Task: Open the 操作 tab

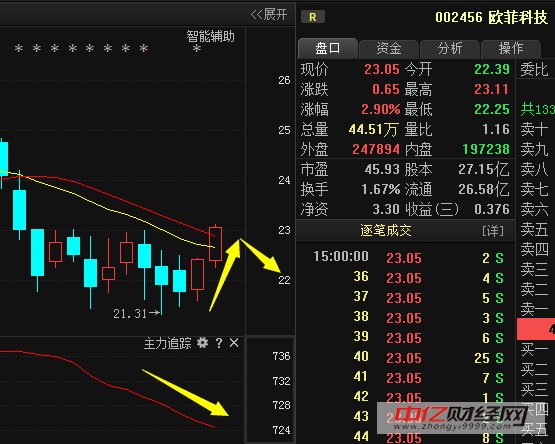Action: point(511,48)
